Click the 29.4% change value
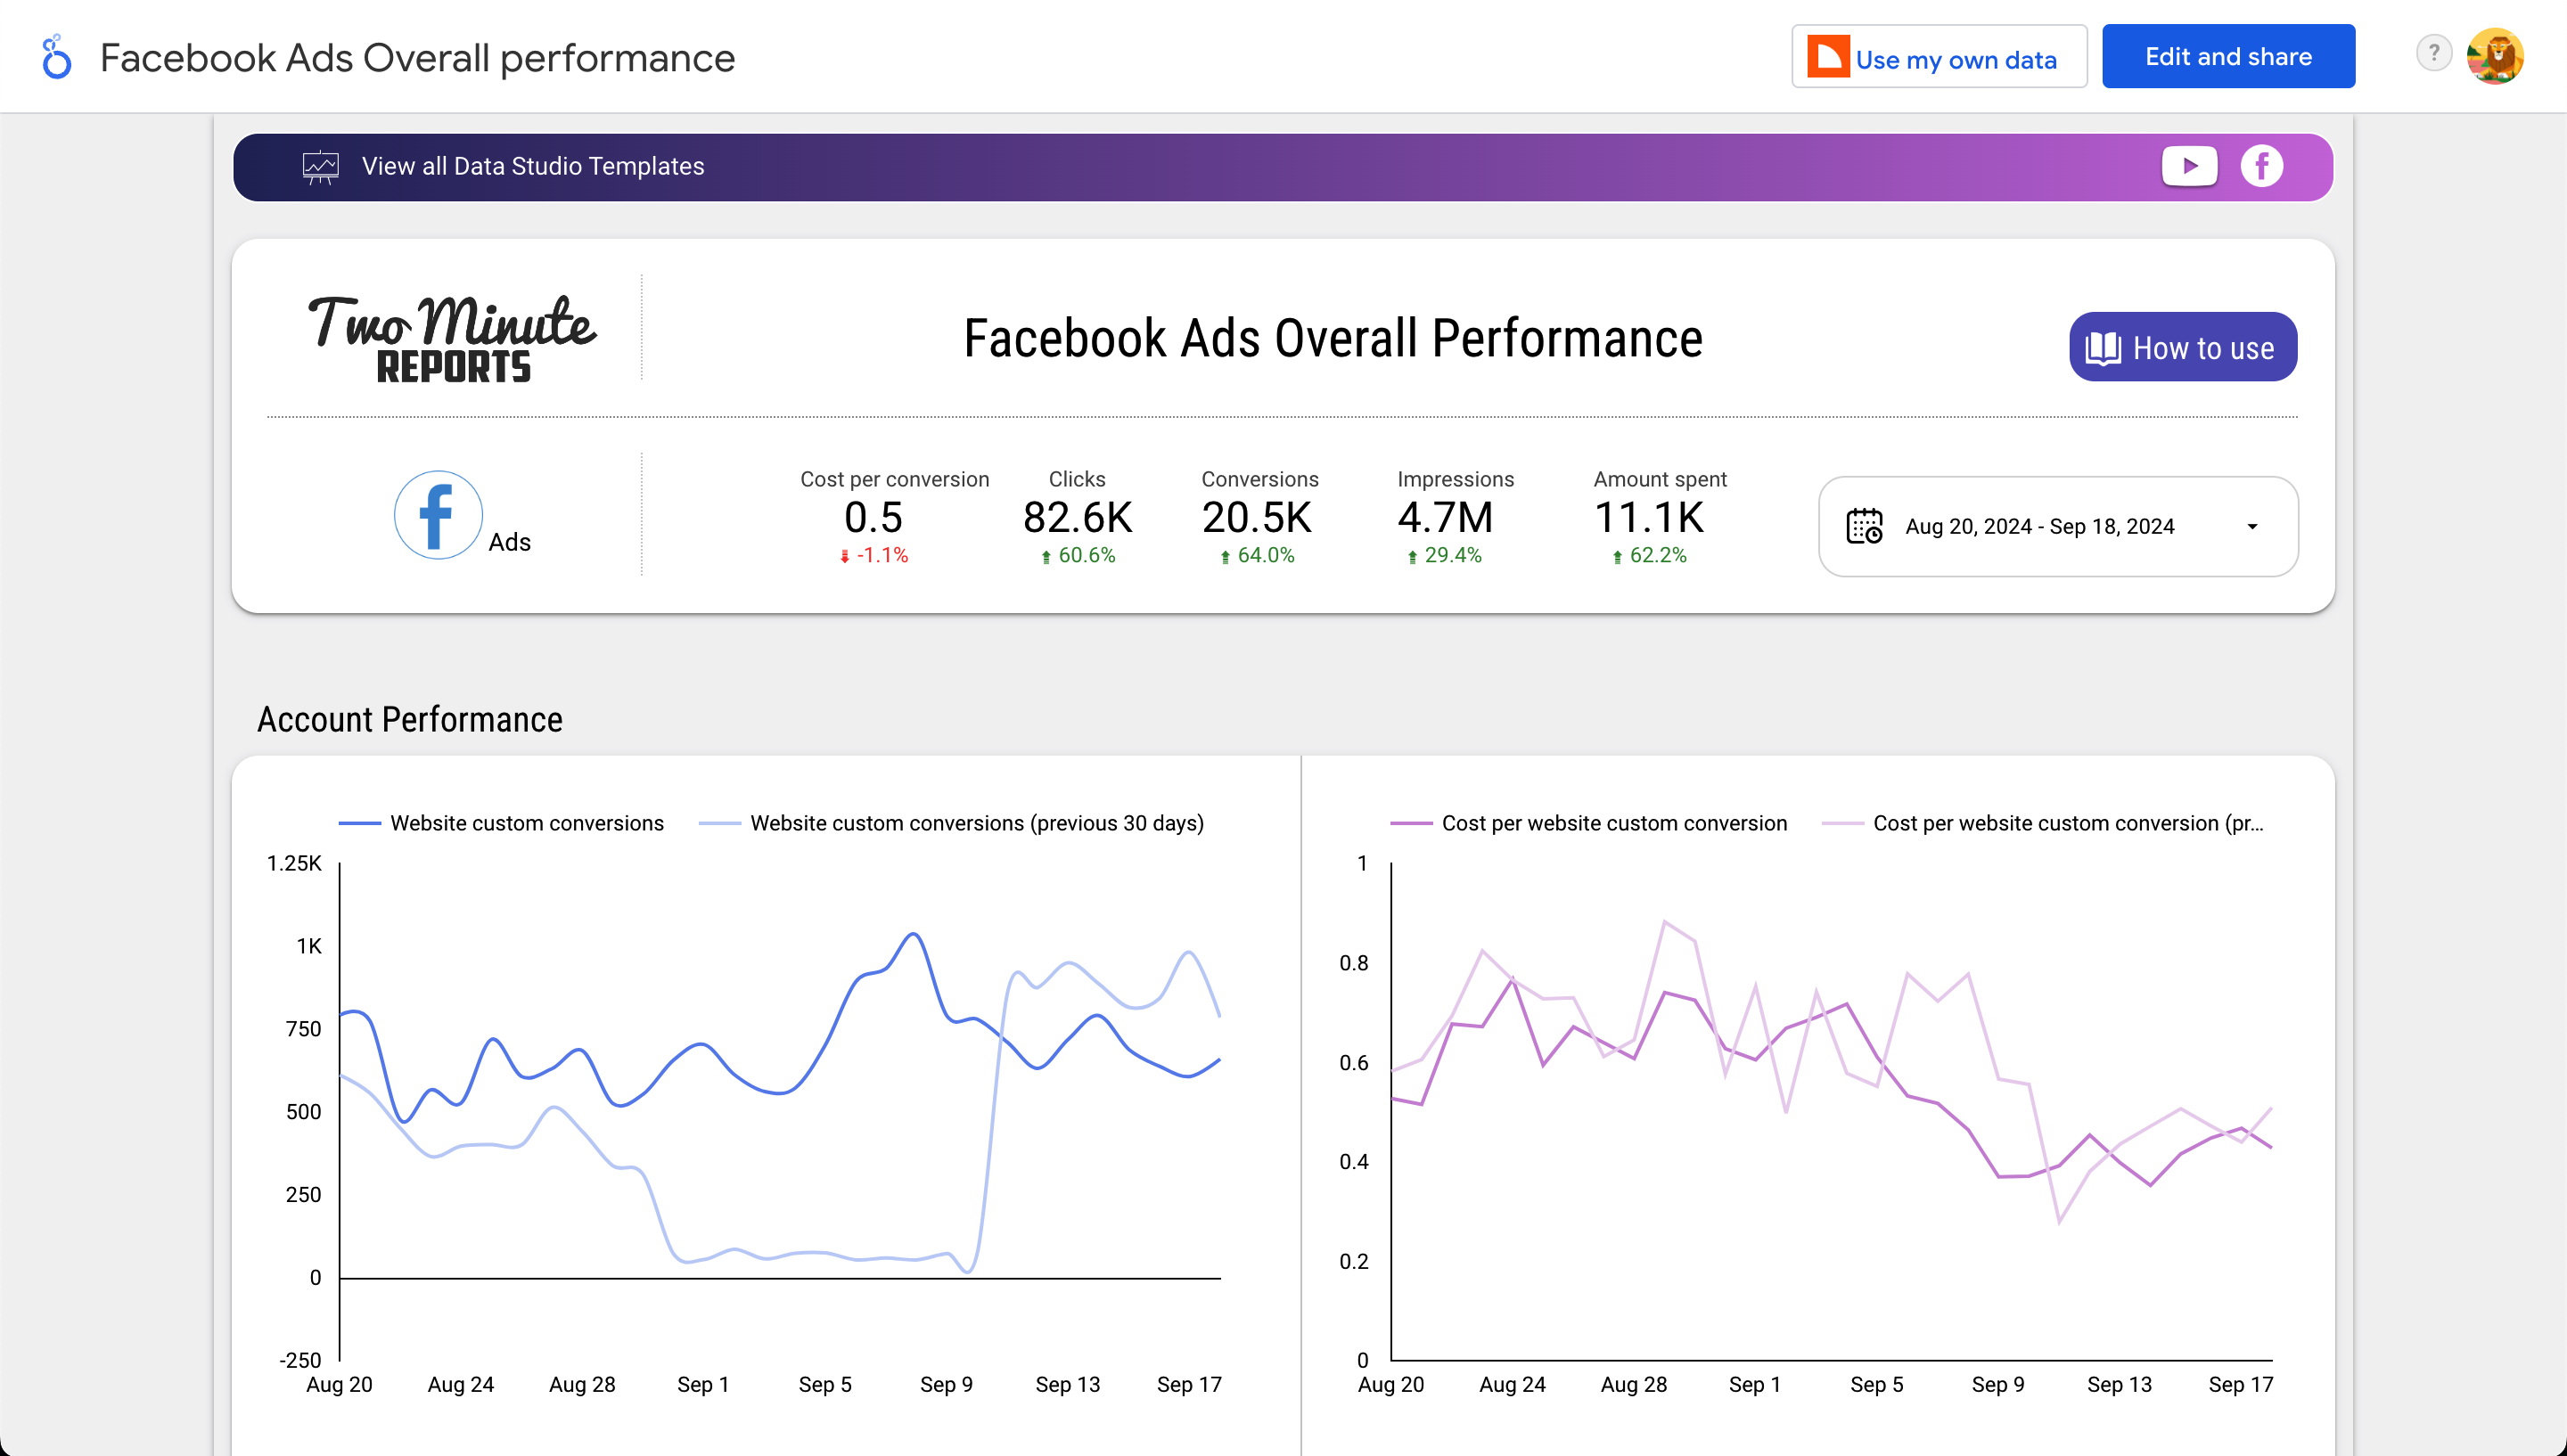The width and height of the screenshot is (2567, 1456). 1453,556
